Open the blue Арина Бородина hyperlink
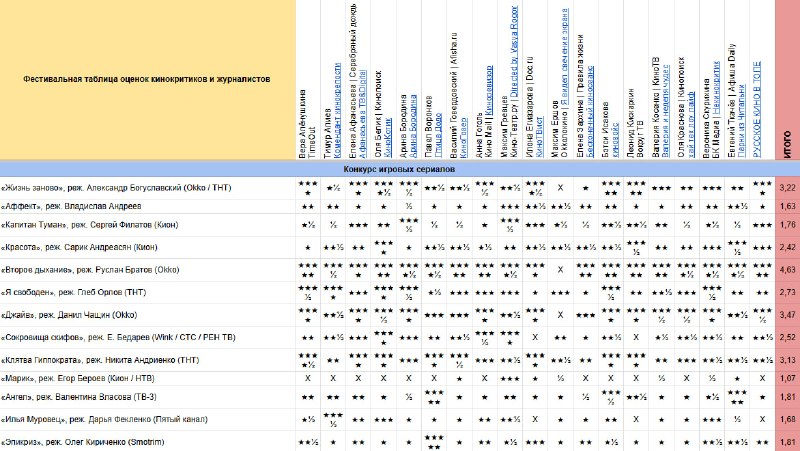Viewport: 800px width, 451px height. tap(413, 126)
